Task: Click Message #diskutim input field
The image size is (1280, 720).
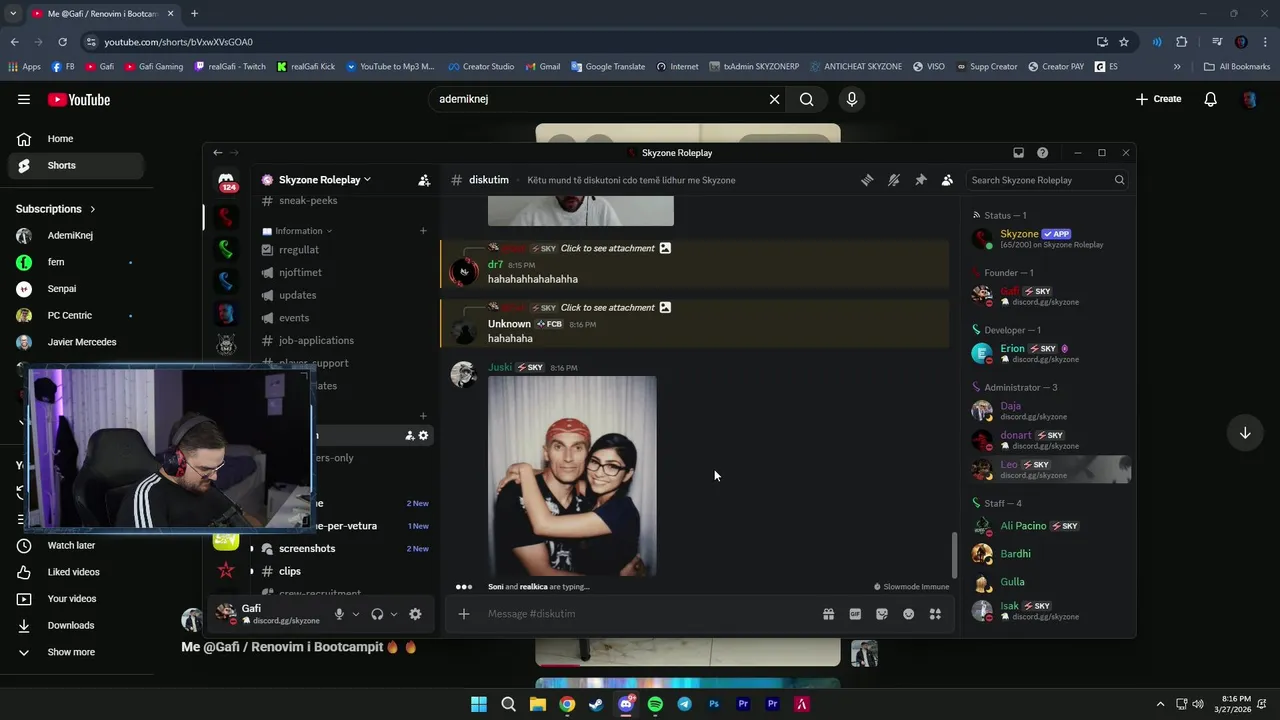Action: click(645, 614)
